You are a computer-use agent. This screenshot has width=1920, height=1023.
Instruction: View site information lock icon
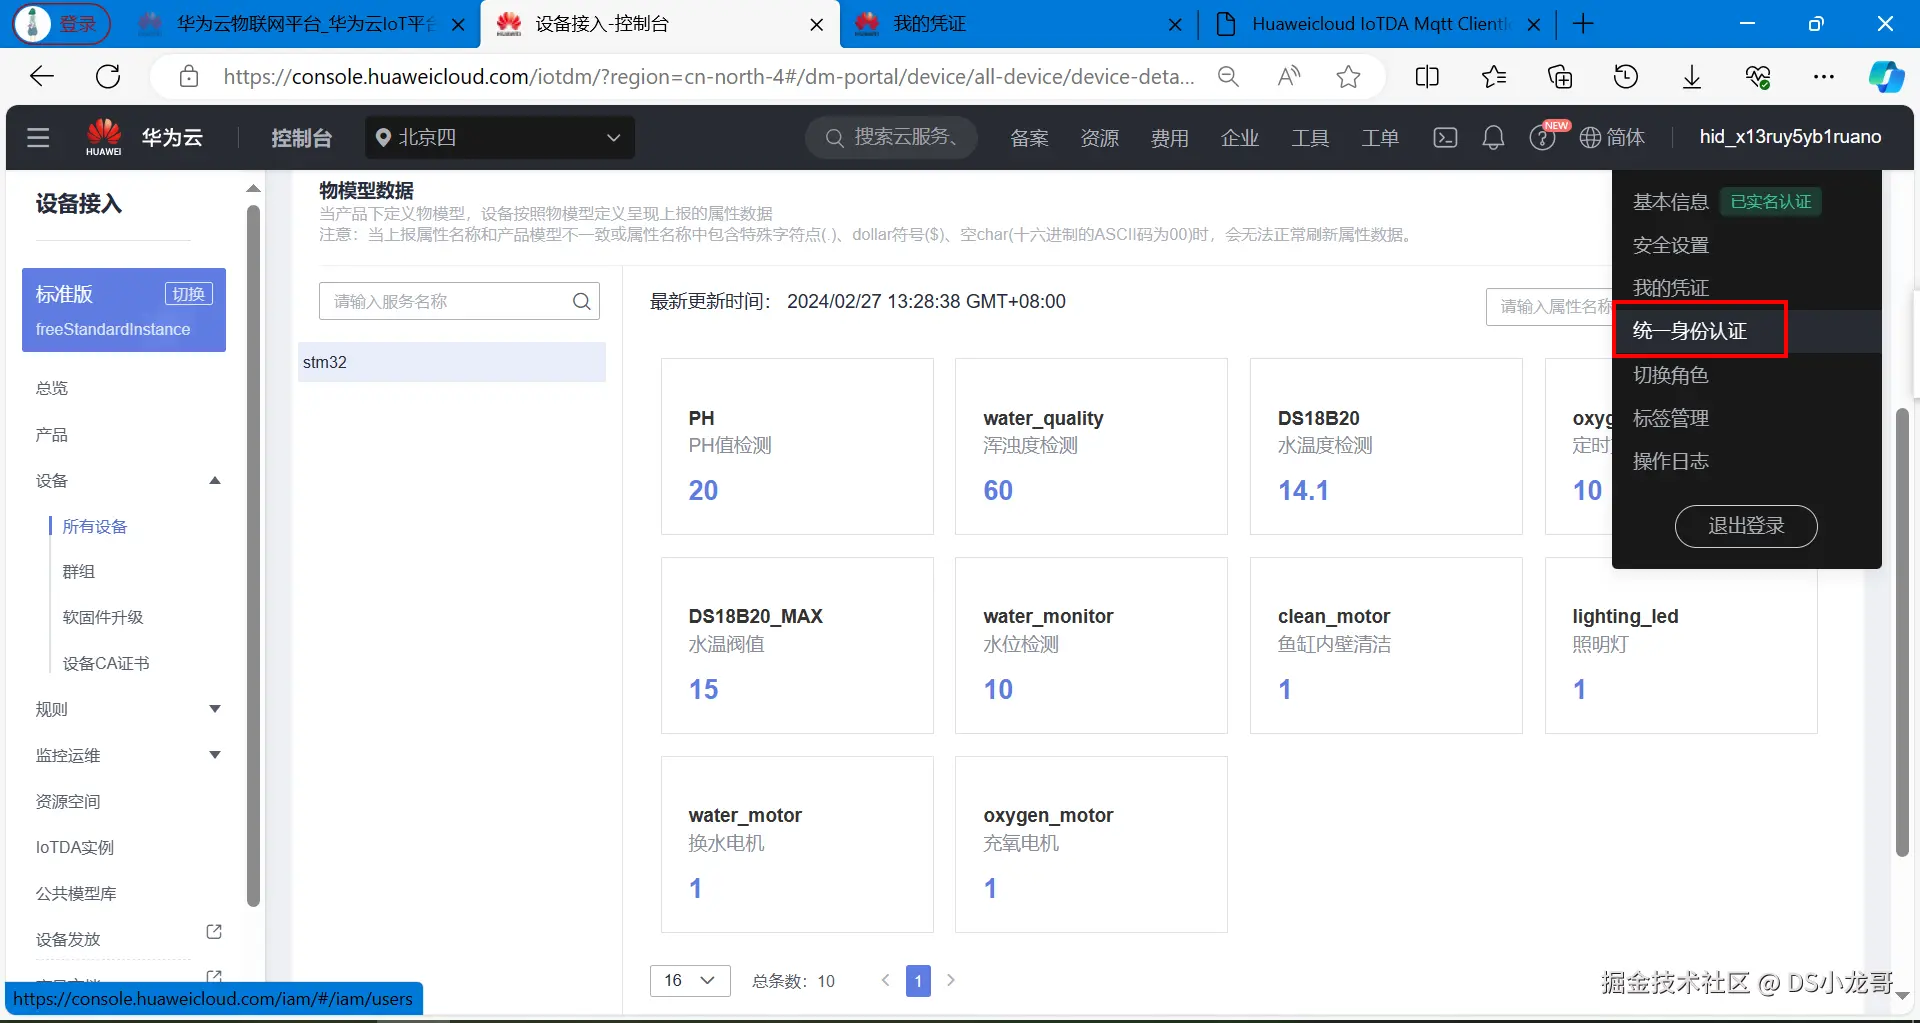click(x=189, y=76)
